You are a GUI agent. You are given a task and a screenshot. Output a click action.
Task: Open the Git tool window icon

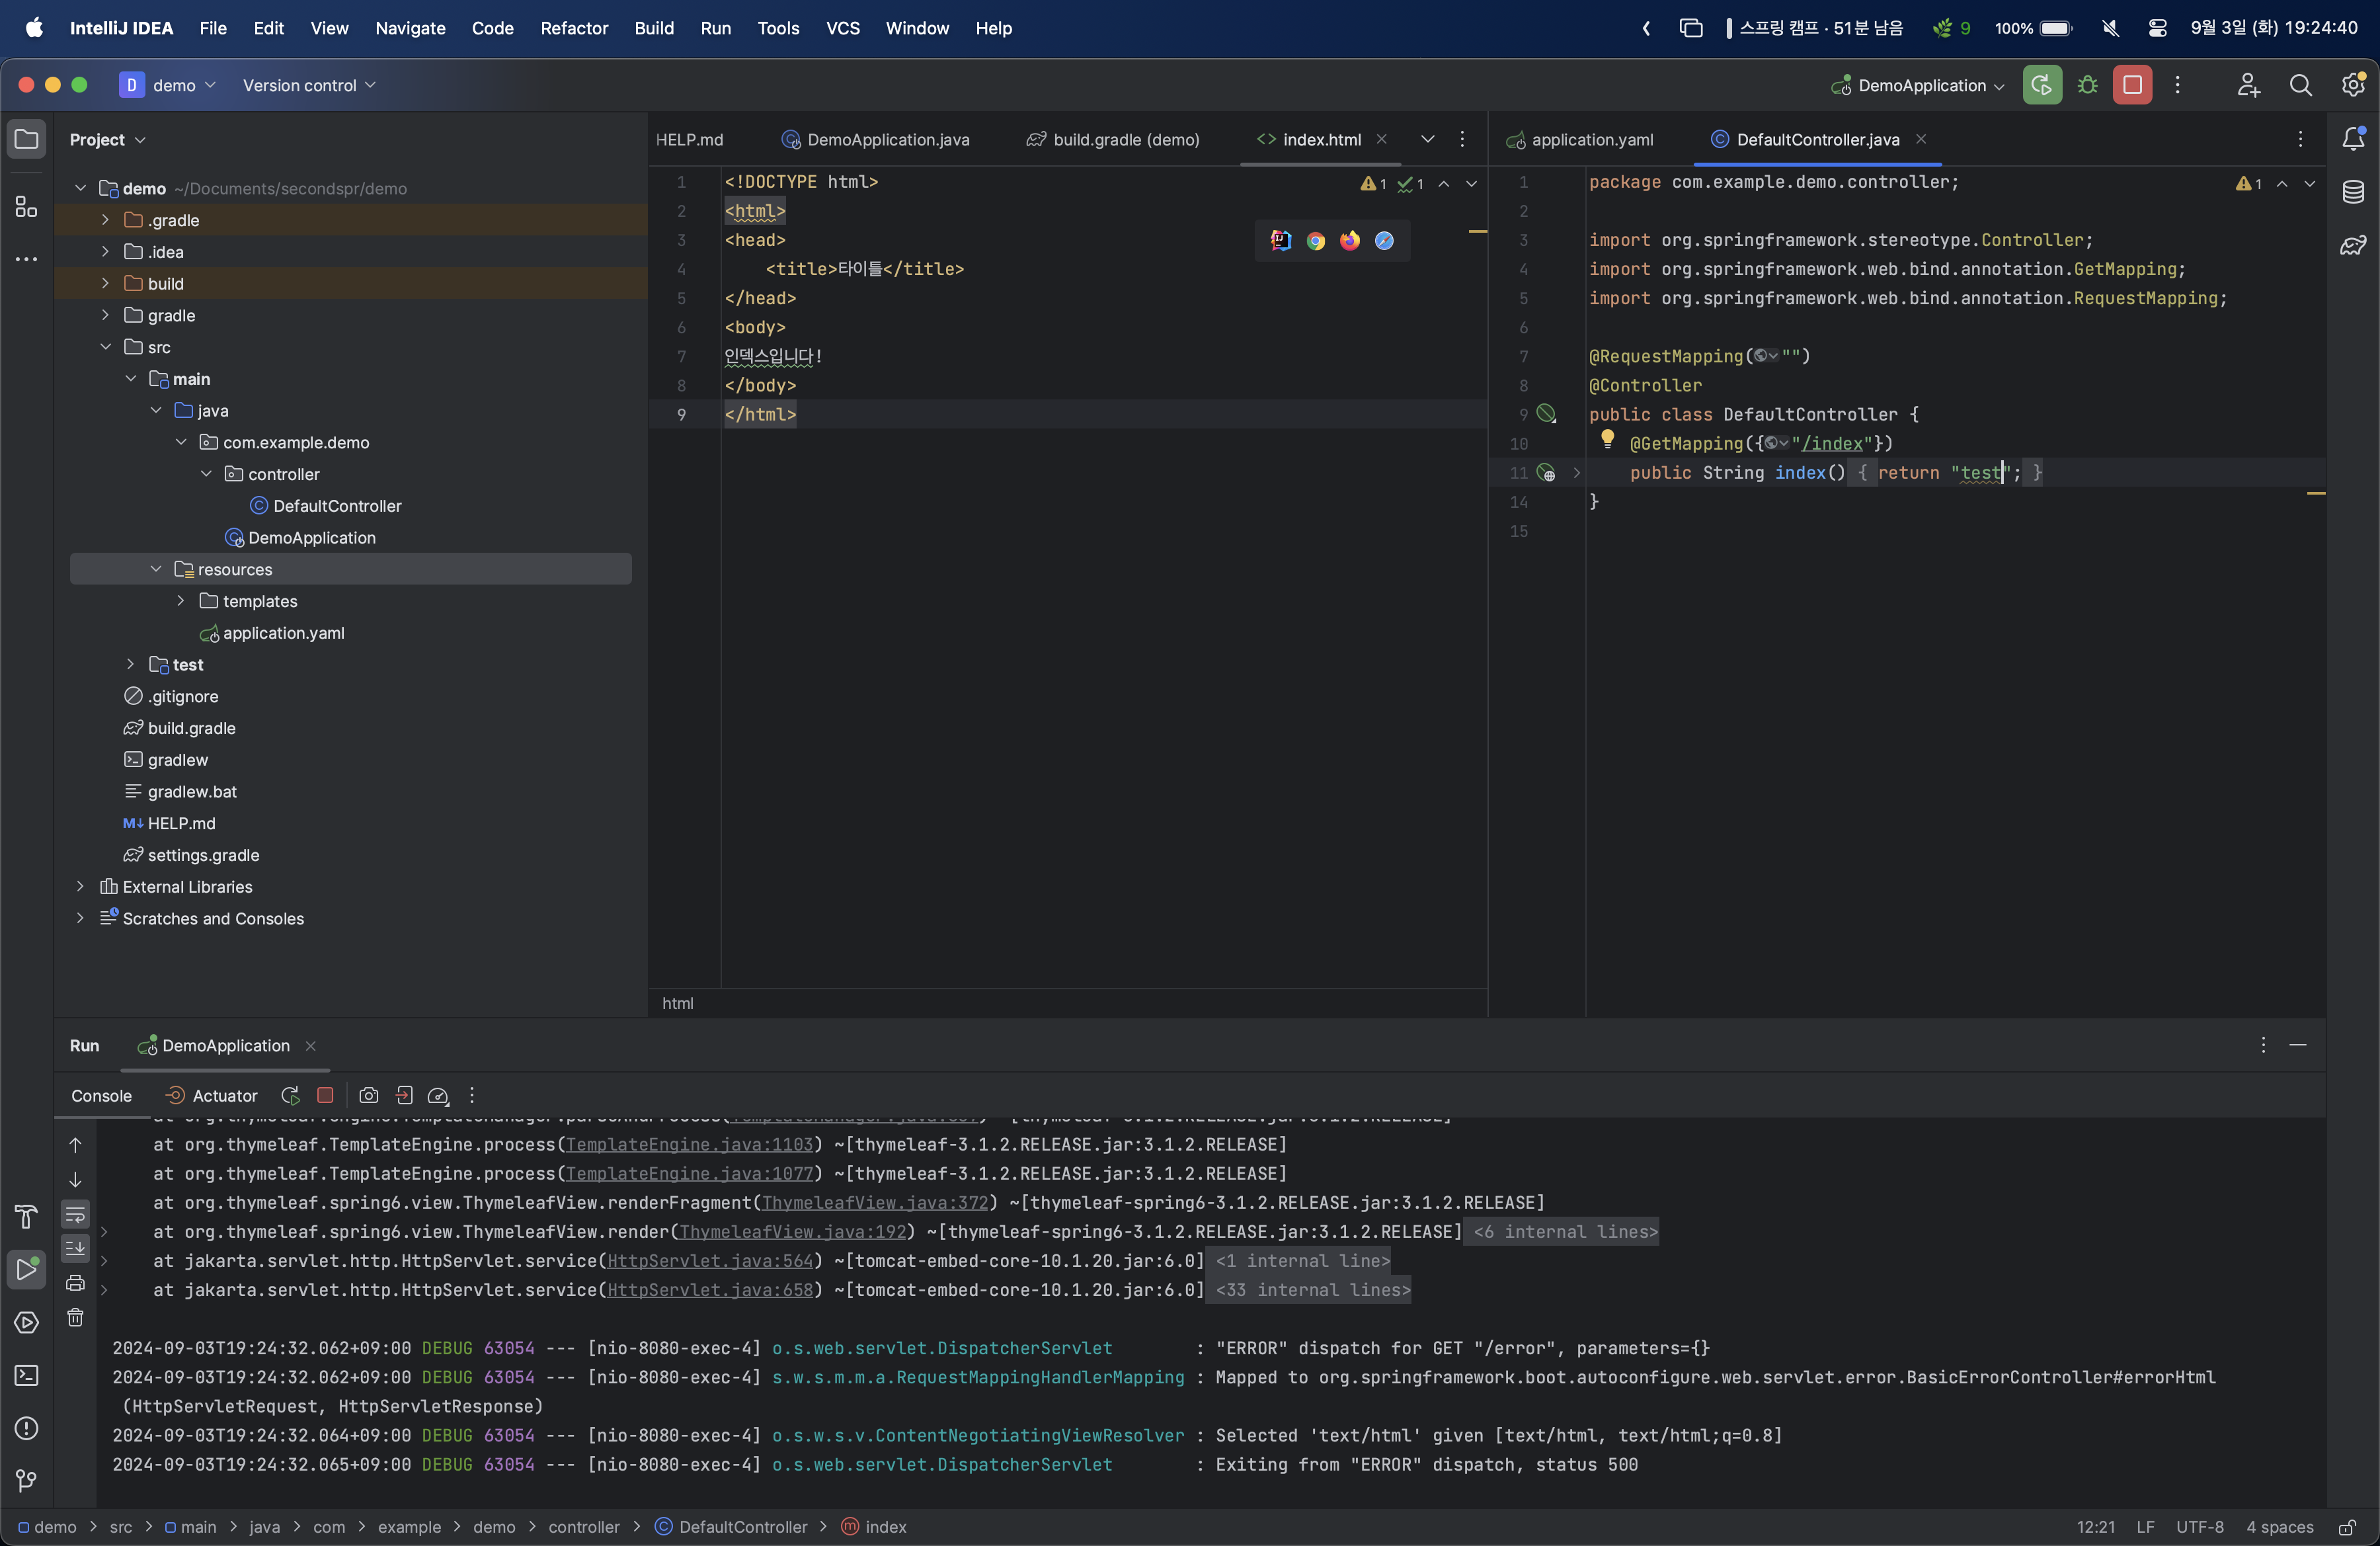[x=27, y=1480]
